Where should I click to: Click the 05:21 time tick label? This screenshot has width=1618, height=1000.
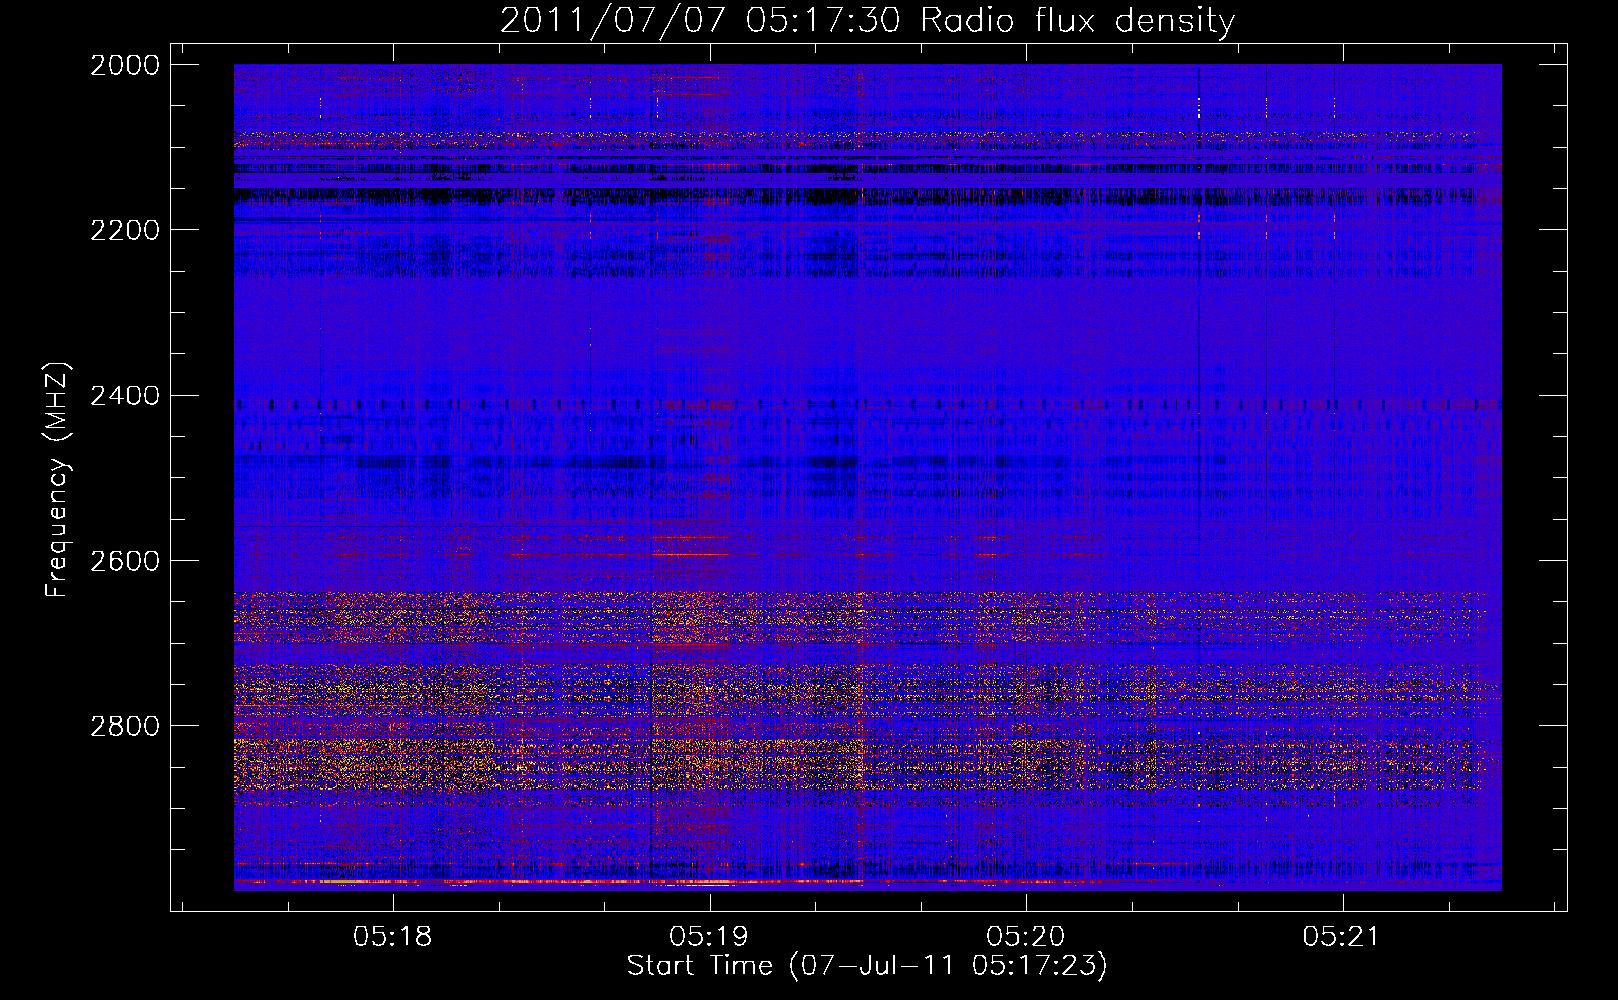point(1342,937)
